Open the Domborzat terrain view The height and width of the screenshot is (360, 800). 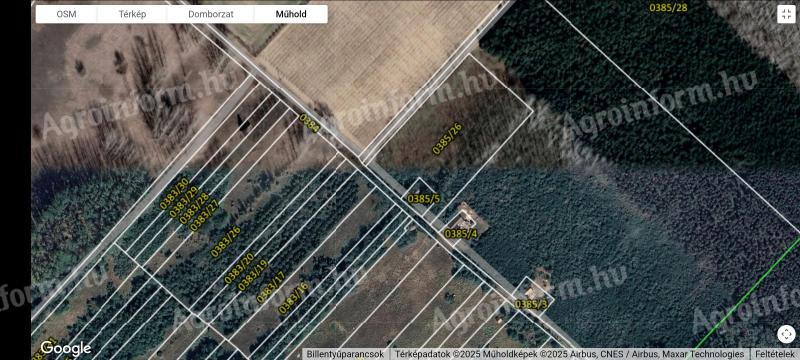click(211, 14)
